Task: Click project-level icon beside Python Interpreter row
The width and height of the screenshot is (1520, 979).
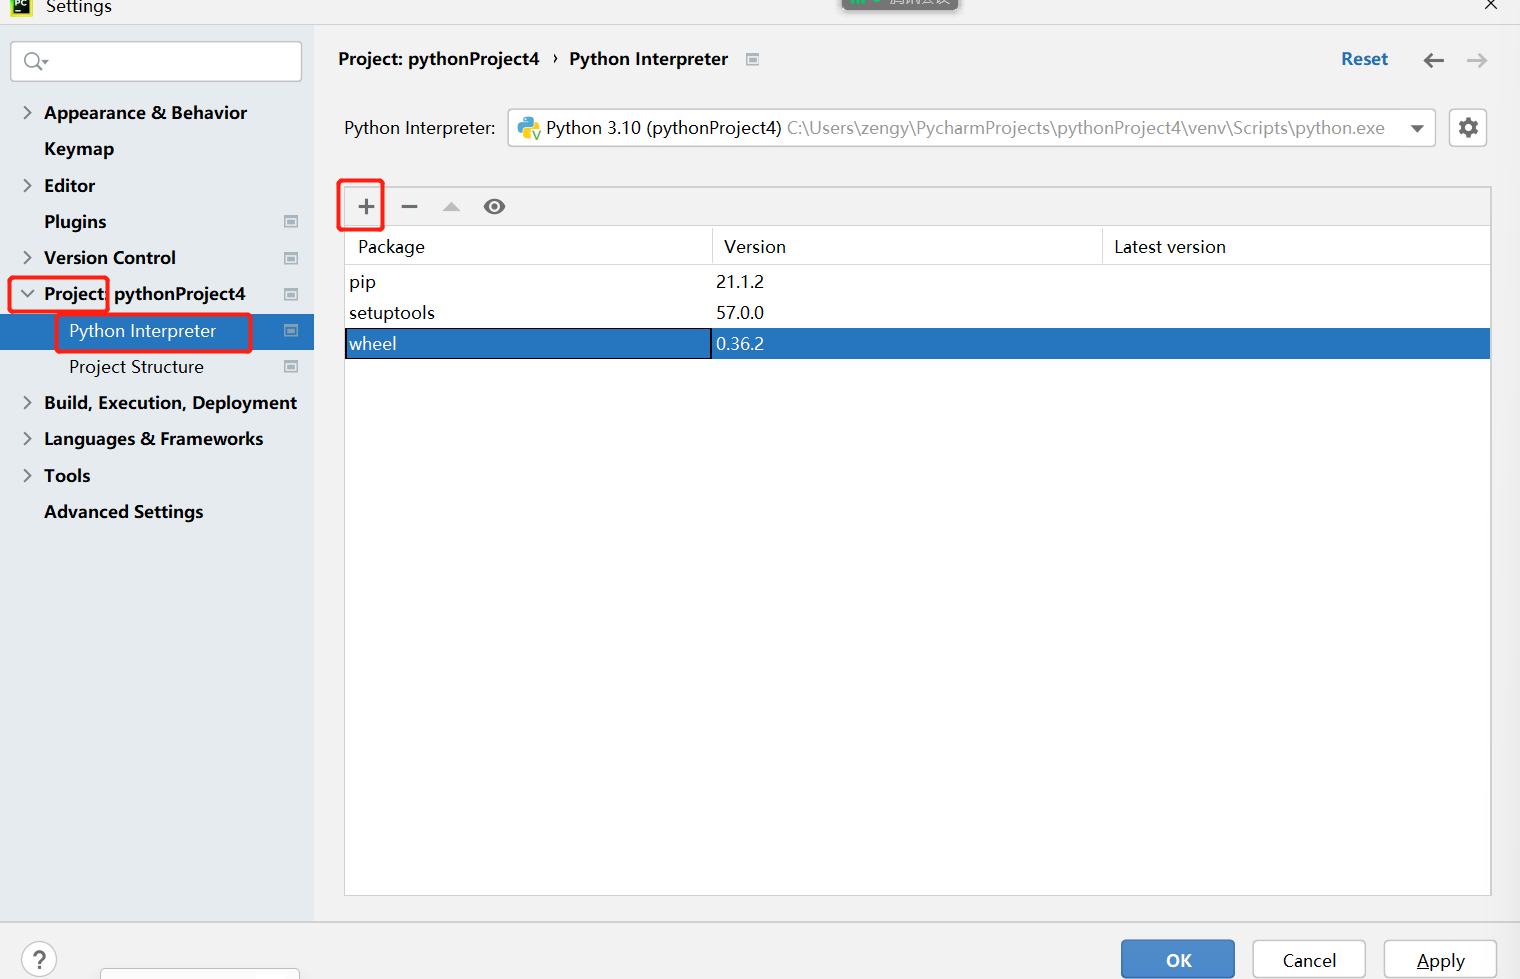Action: click(x=291, y=330)
